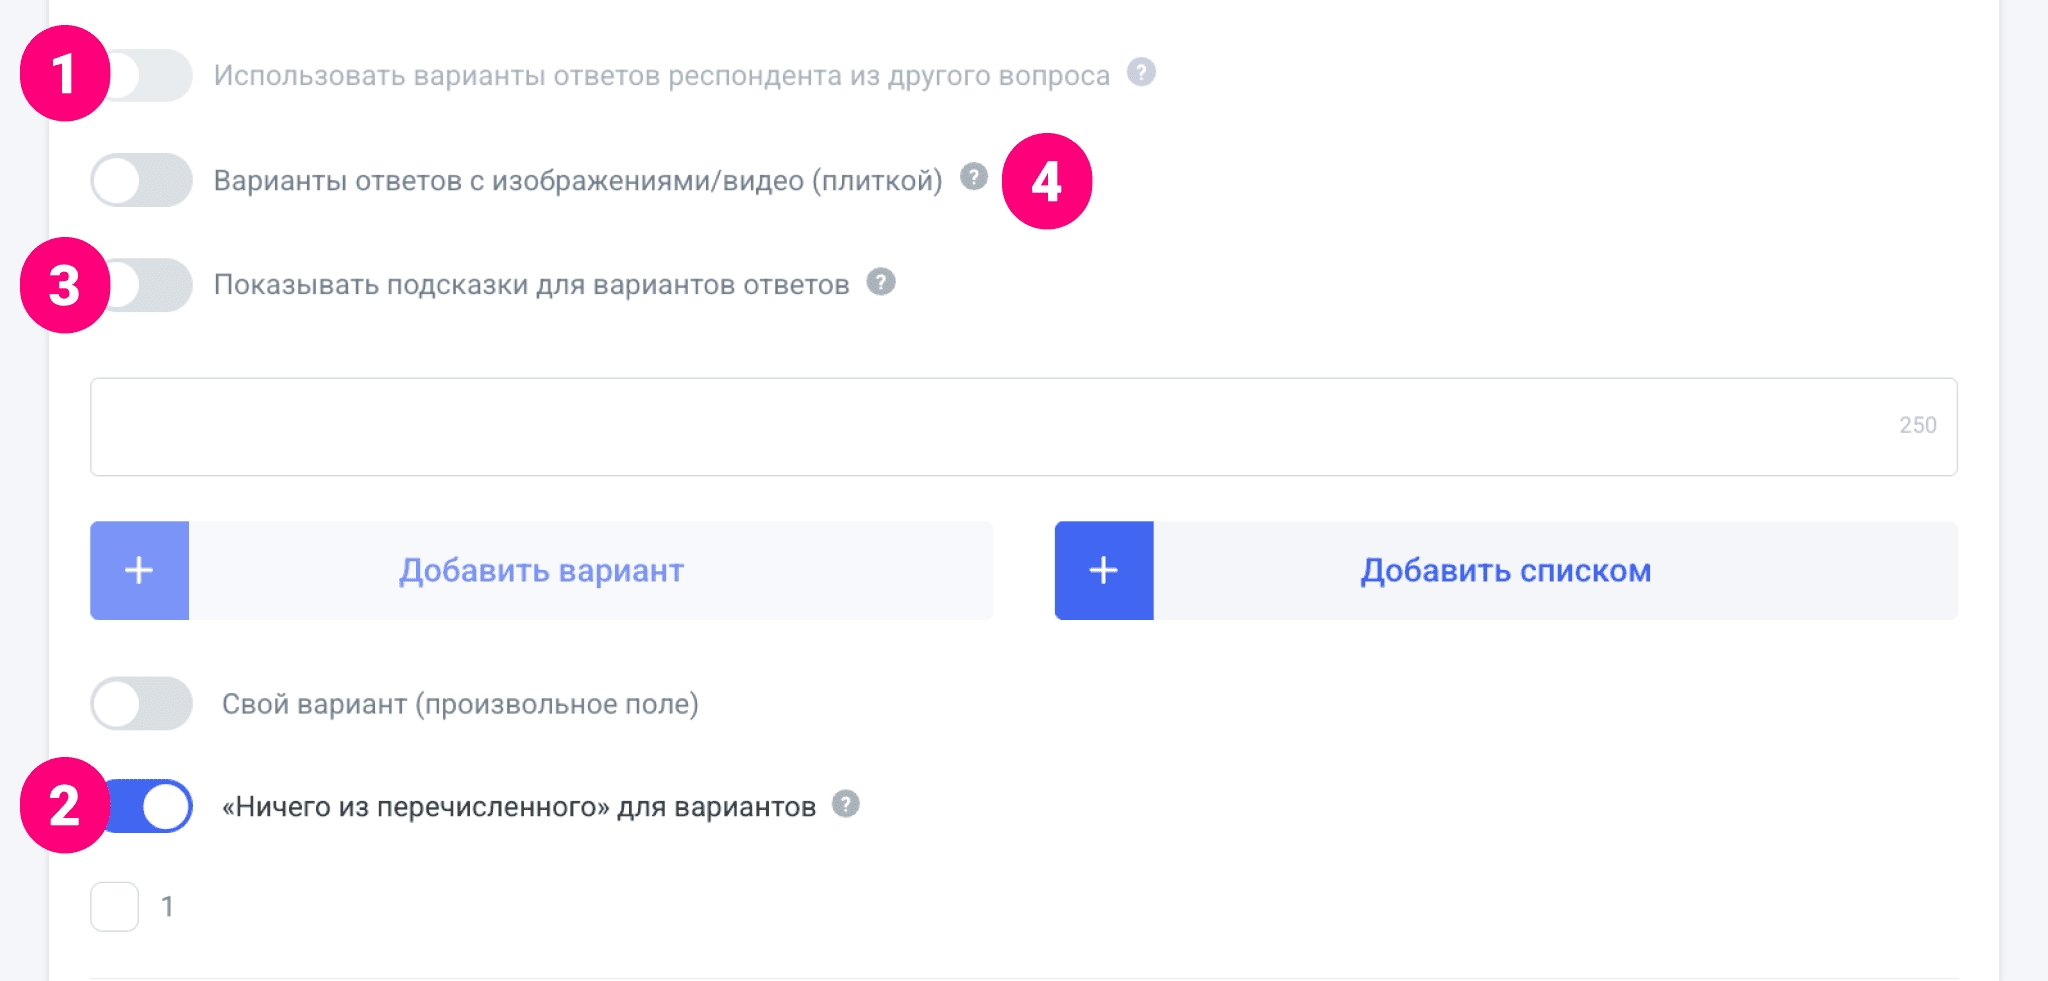Open help tooltip for "Показывать подсказки" option

(881, 282)
